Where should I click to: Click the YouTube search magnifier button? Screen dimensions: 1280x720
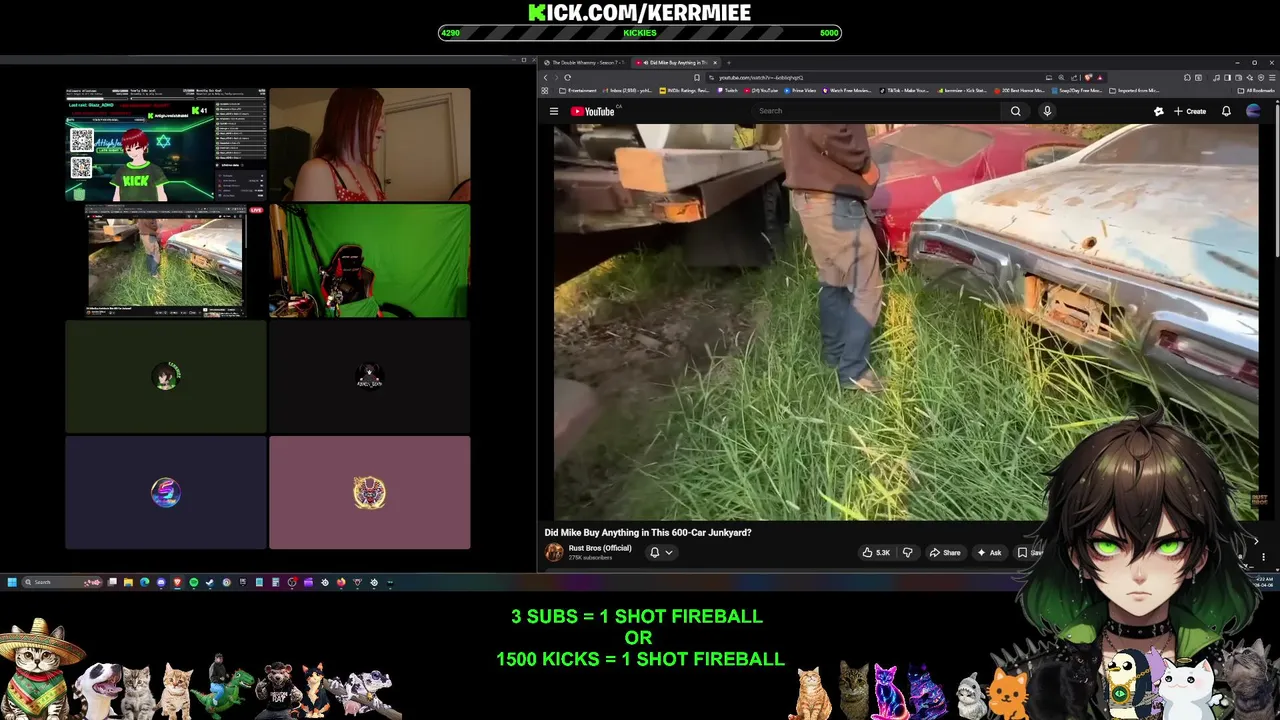point(1015,111)
